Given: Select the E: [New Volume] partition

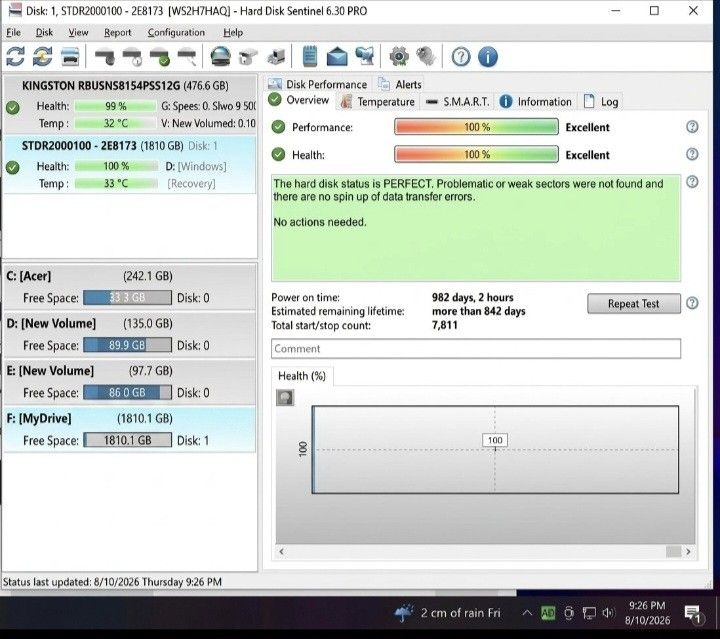Looking at the screenshot, I should tap(130, 382).
